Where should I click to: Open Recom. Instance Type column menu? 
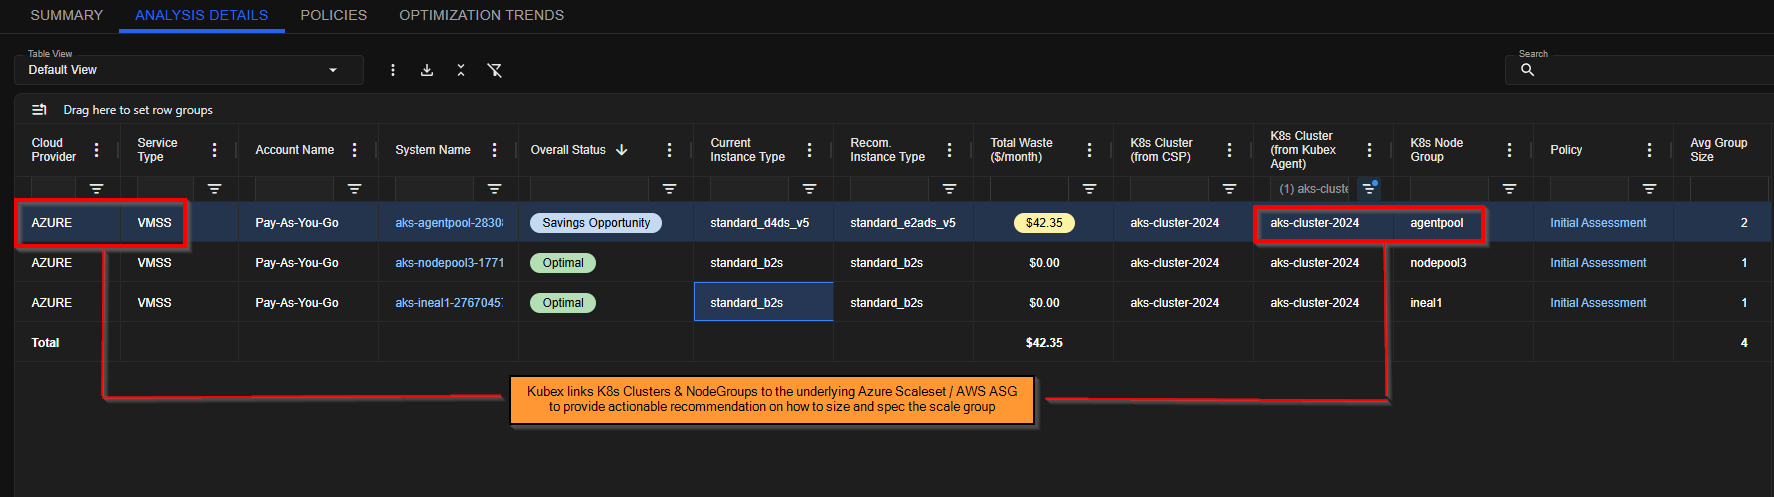coord(949,150)
